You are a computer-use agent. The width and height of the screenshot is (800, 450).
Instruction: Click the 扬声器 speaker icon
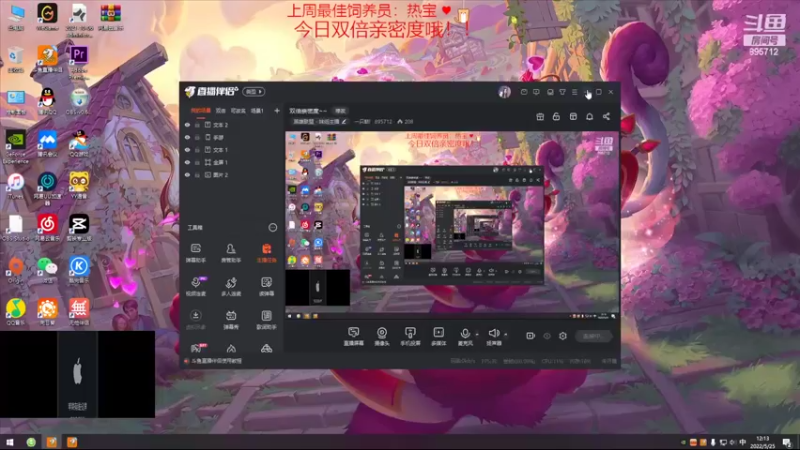493,334
